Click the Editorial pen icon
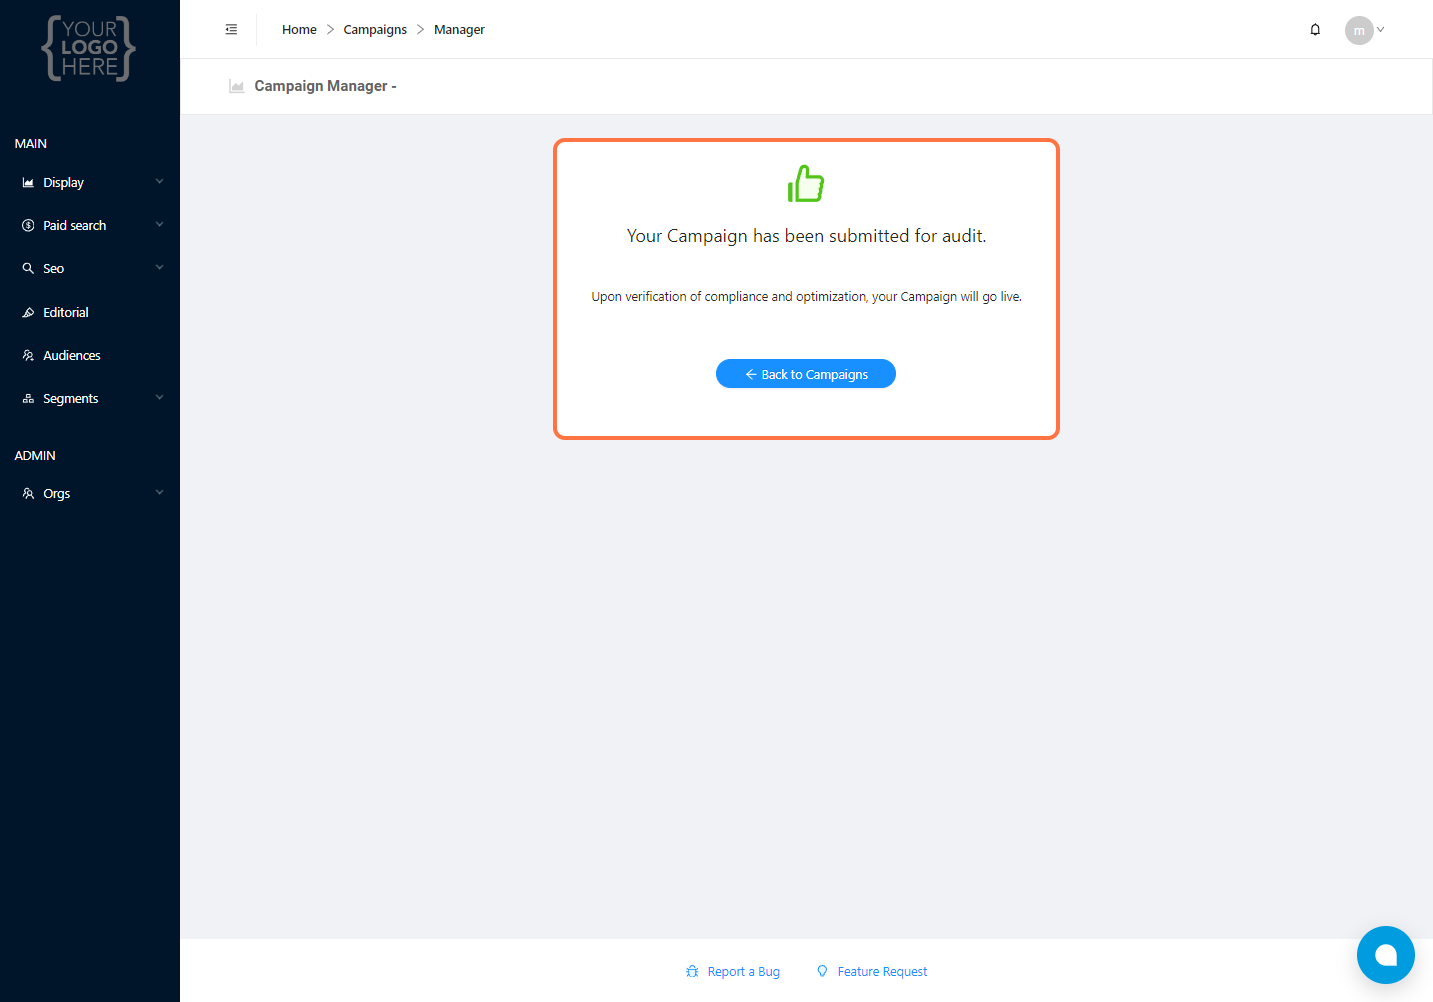1433x1002 pixels. (28, 313)
